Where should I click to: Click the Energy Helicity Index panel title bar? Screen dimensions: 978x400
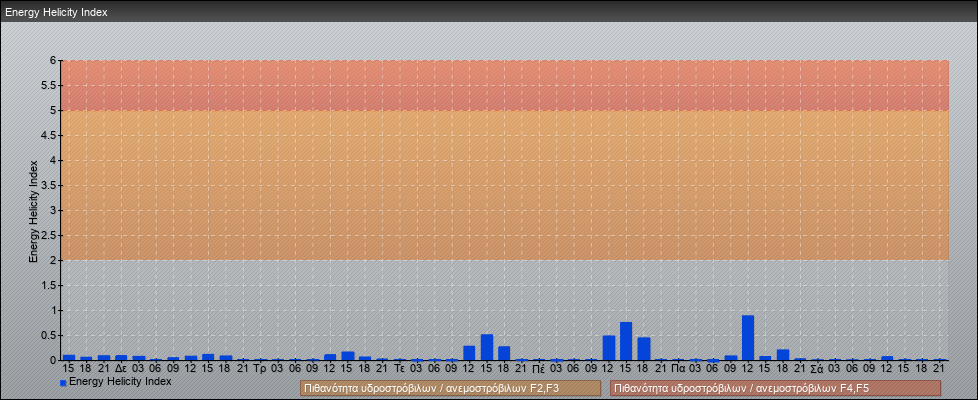(489, 12)
